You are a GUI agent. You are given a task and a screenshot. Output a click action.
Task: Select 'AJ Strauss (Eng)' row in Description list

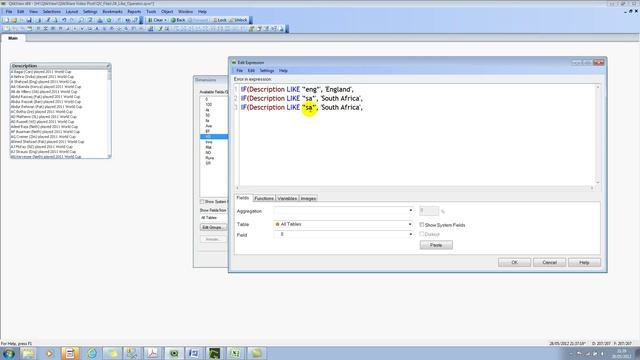click(x=59, y=152)
